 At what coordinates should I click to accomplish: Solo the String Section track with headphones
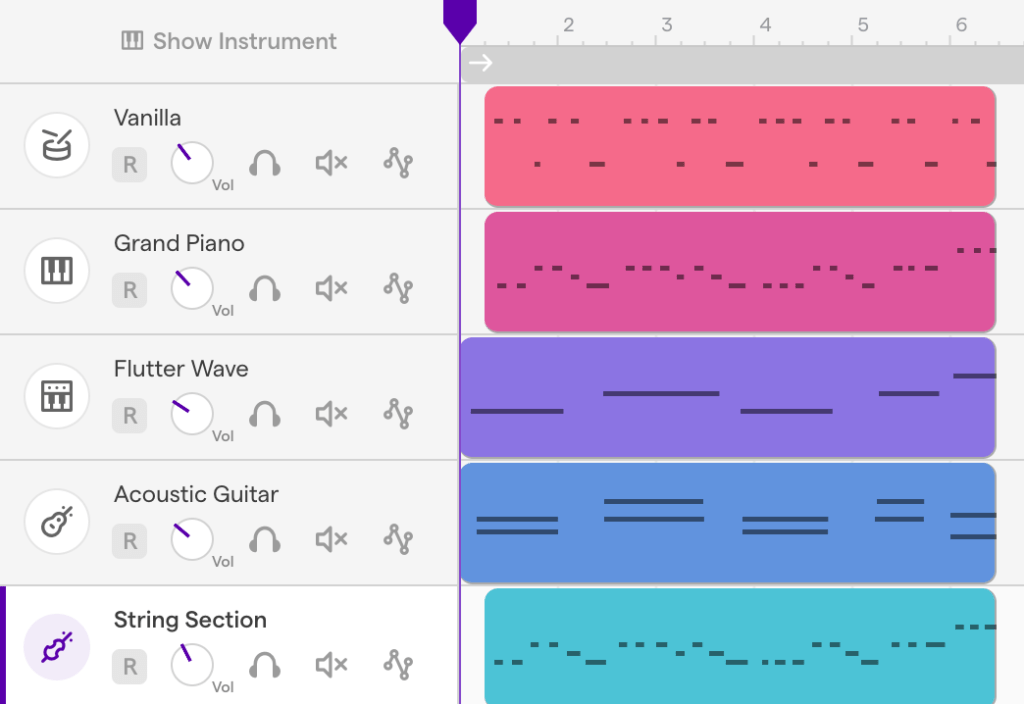click(265, 665)
